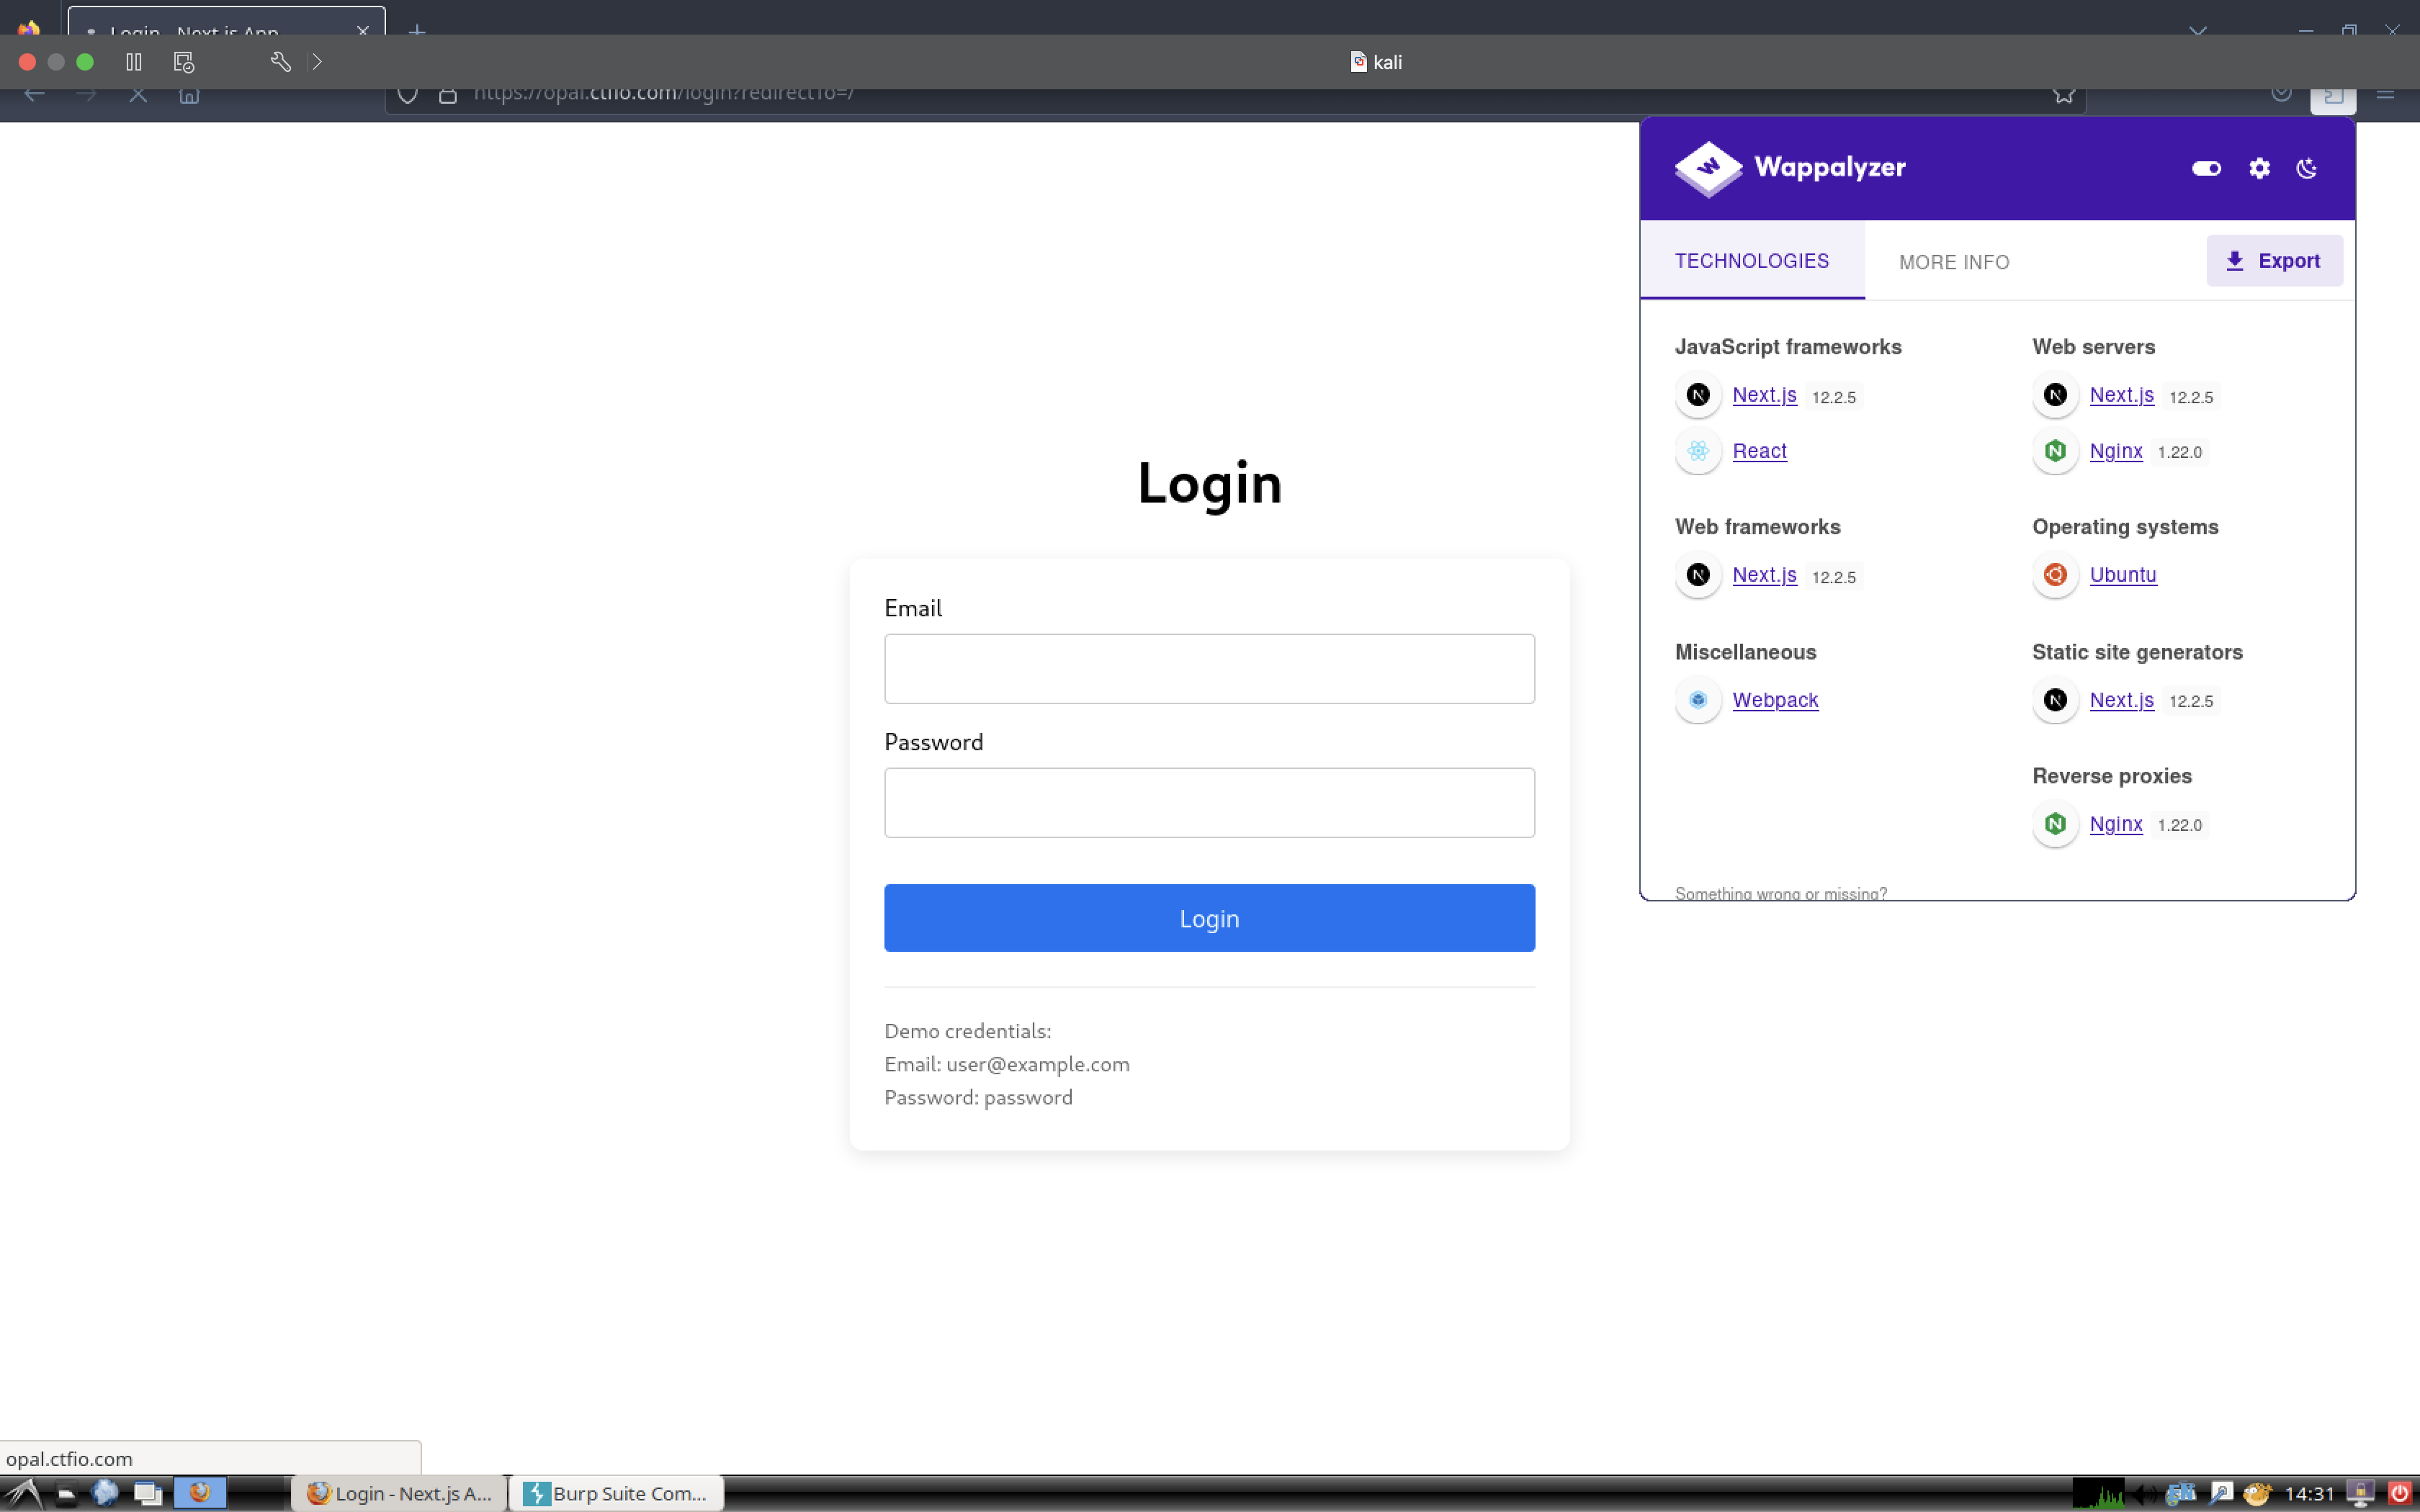Expand the chevron arrow next to wrench
Viewport: 2420px width, 1512px height.
pos(317,62)
